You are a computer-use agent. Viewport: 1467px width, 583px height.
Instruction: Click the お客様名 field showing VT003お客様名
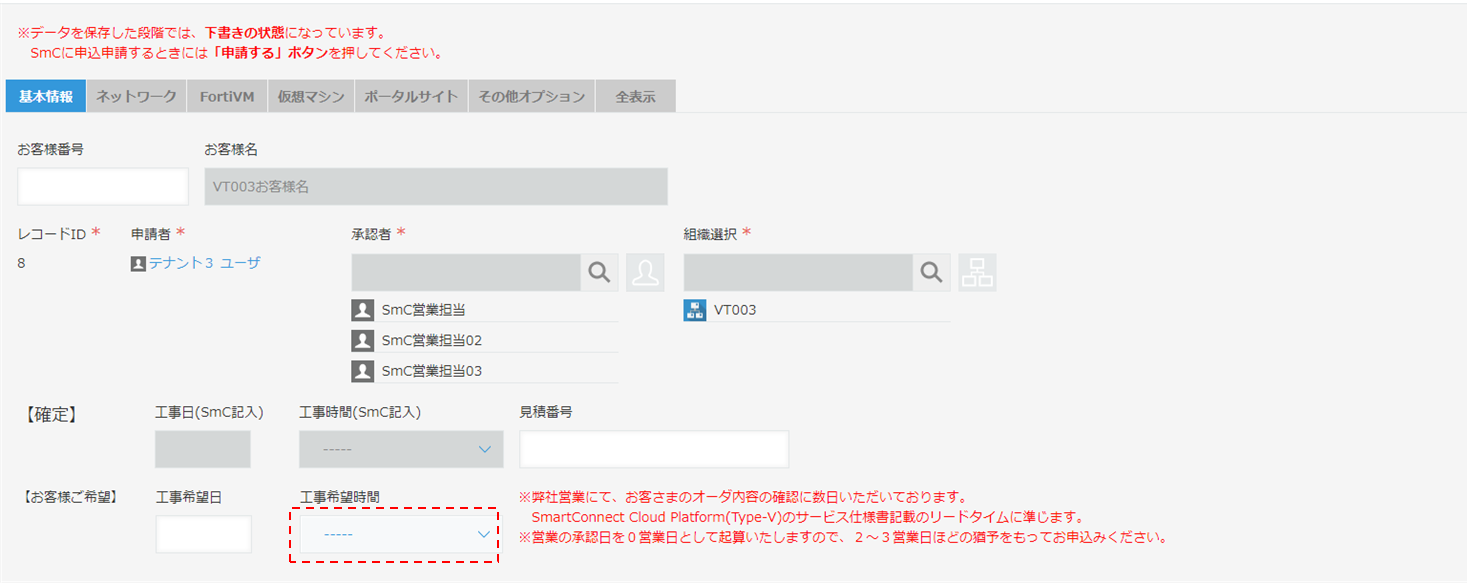[x=436, y=187]
